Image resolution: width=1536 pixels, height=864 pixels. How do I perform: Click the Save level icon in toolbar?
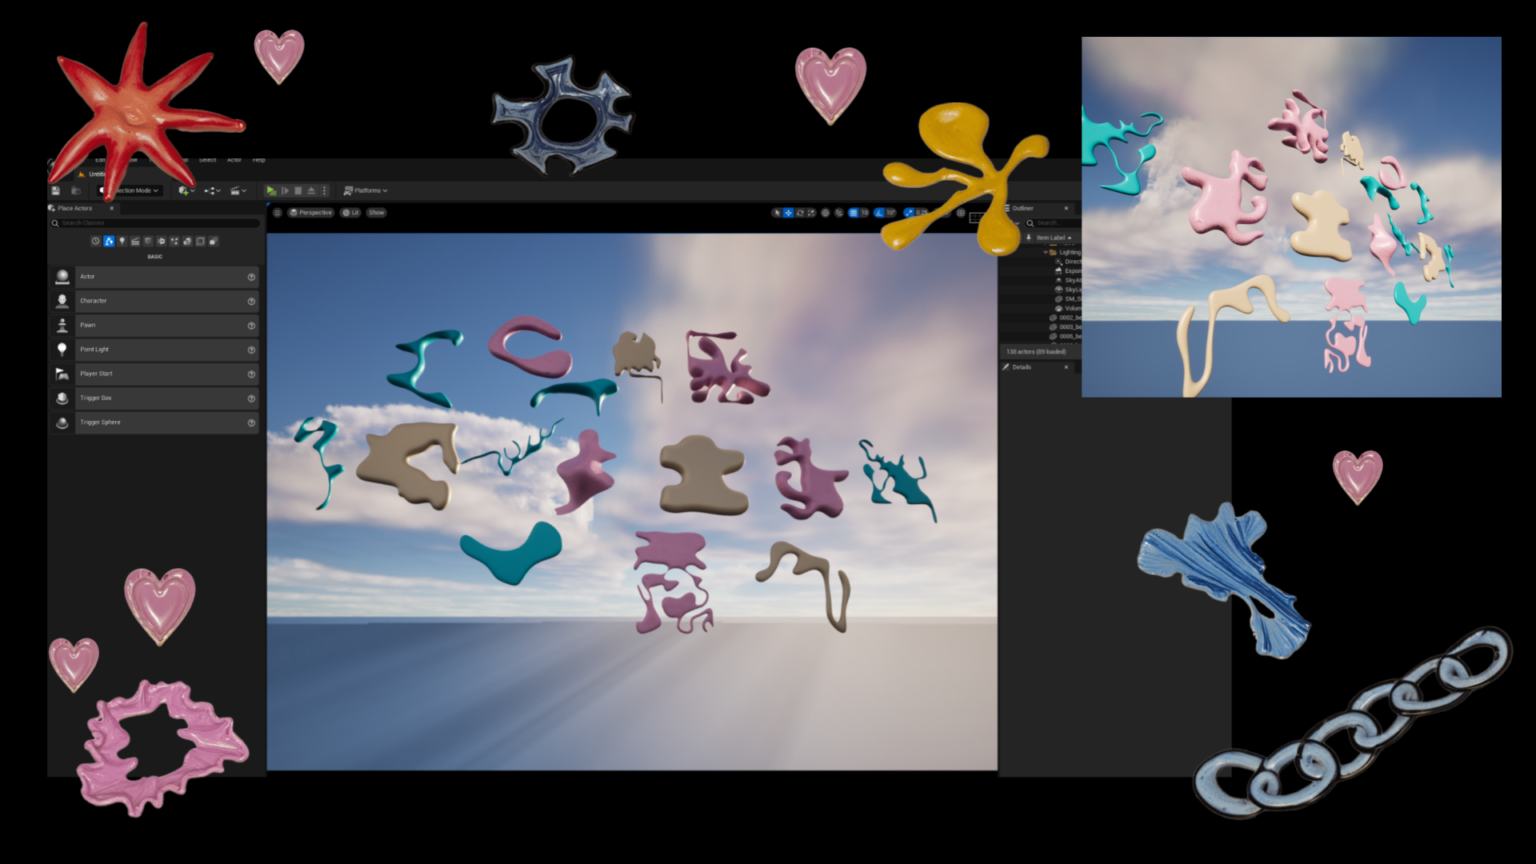pos(55,190)
